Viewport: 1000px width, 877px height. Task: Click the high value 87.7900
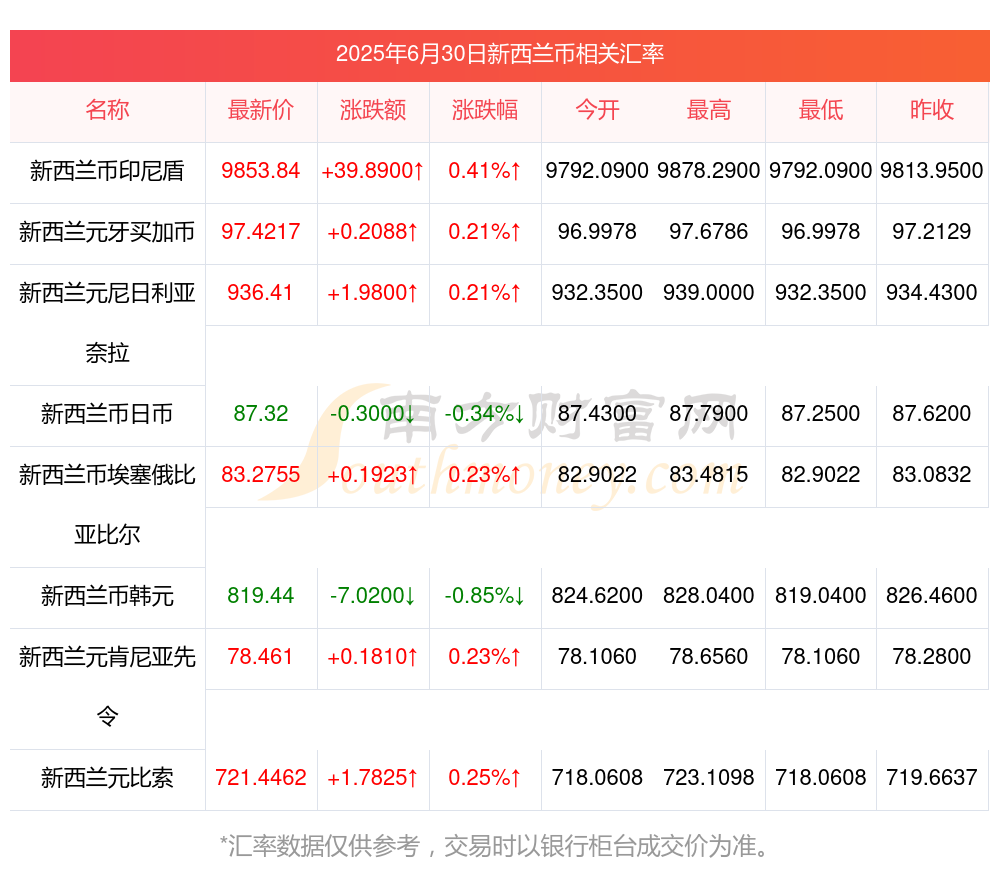coord(709,413)
